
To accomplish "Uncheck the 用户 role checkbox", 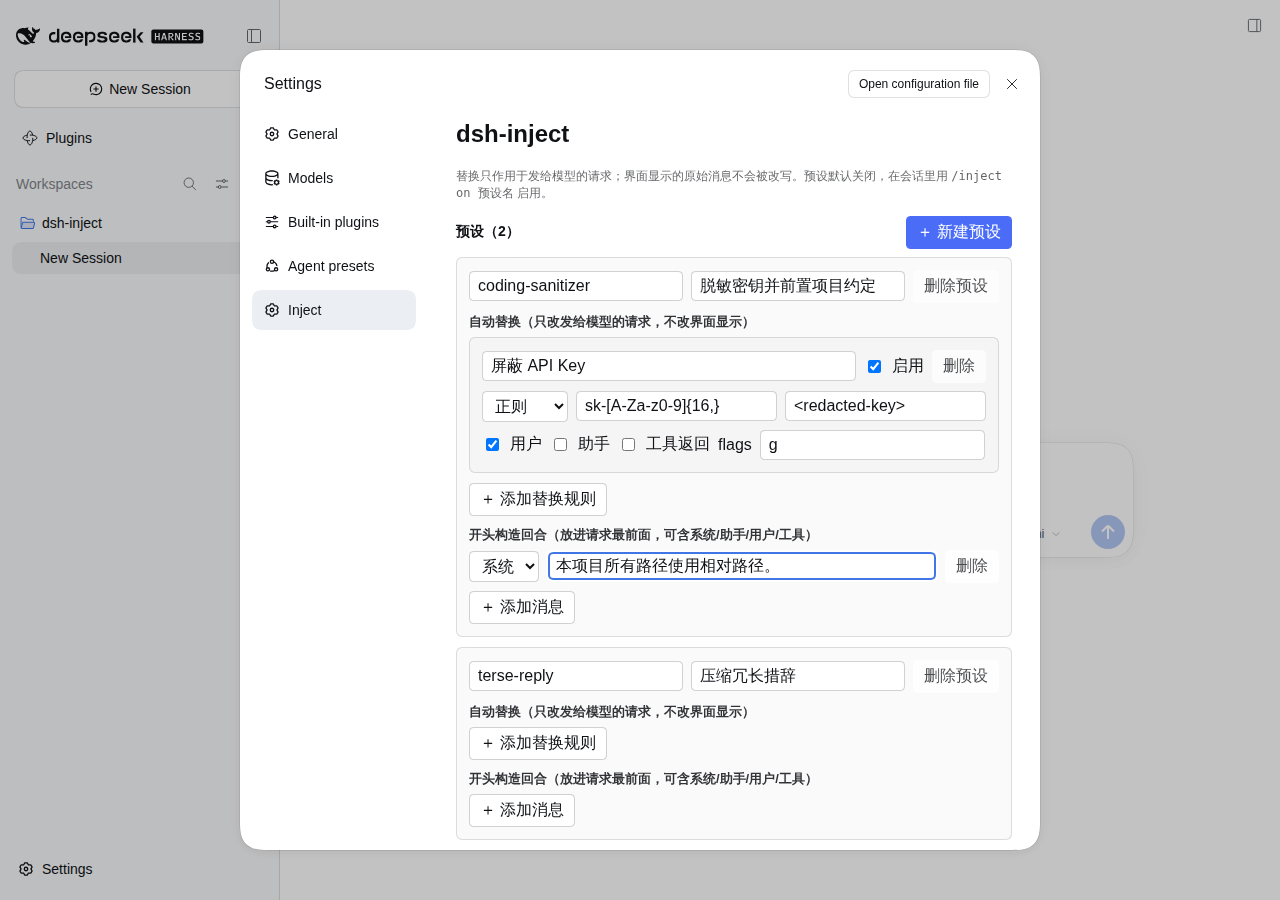I will 492,444.
